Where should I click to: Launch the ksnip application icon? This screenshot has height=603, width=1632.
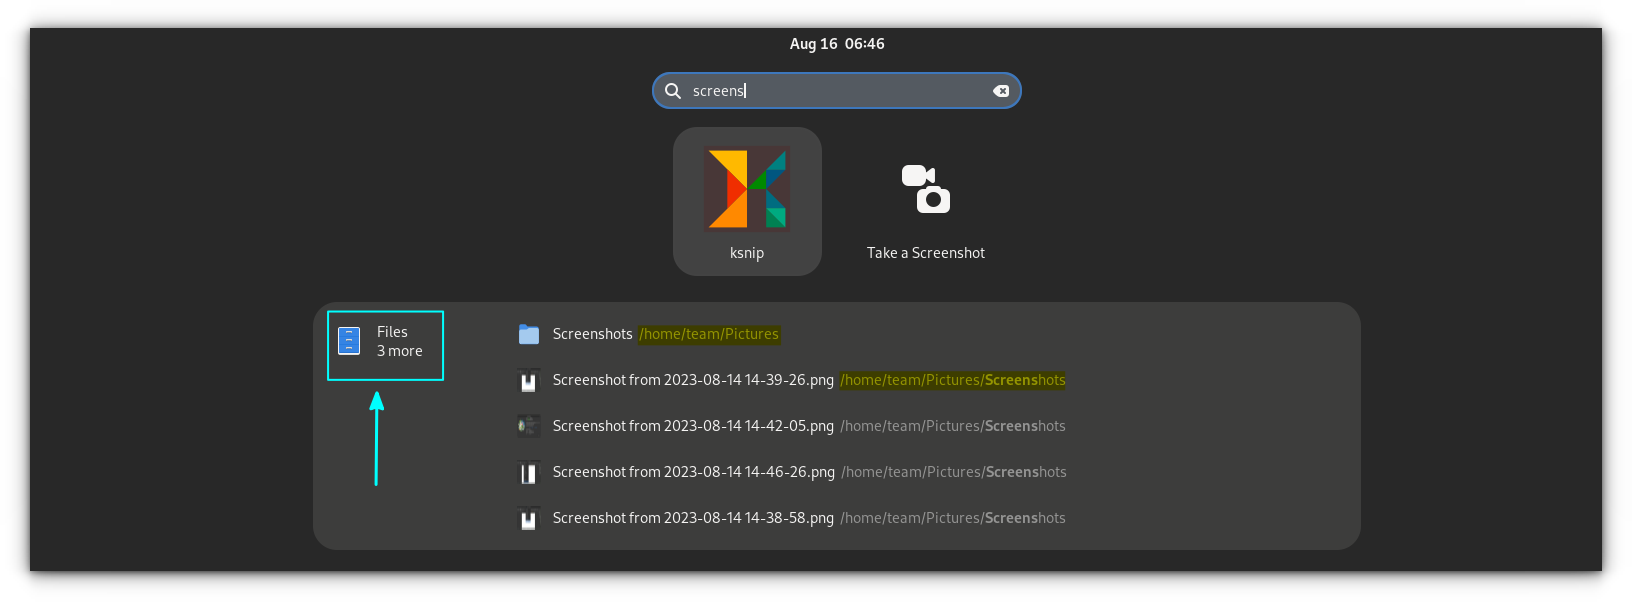[x=746, y=188]
